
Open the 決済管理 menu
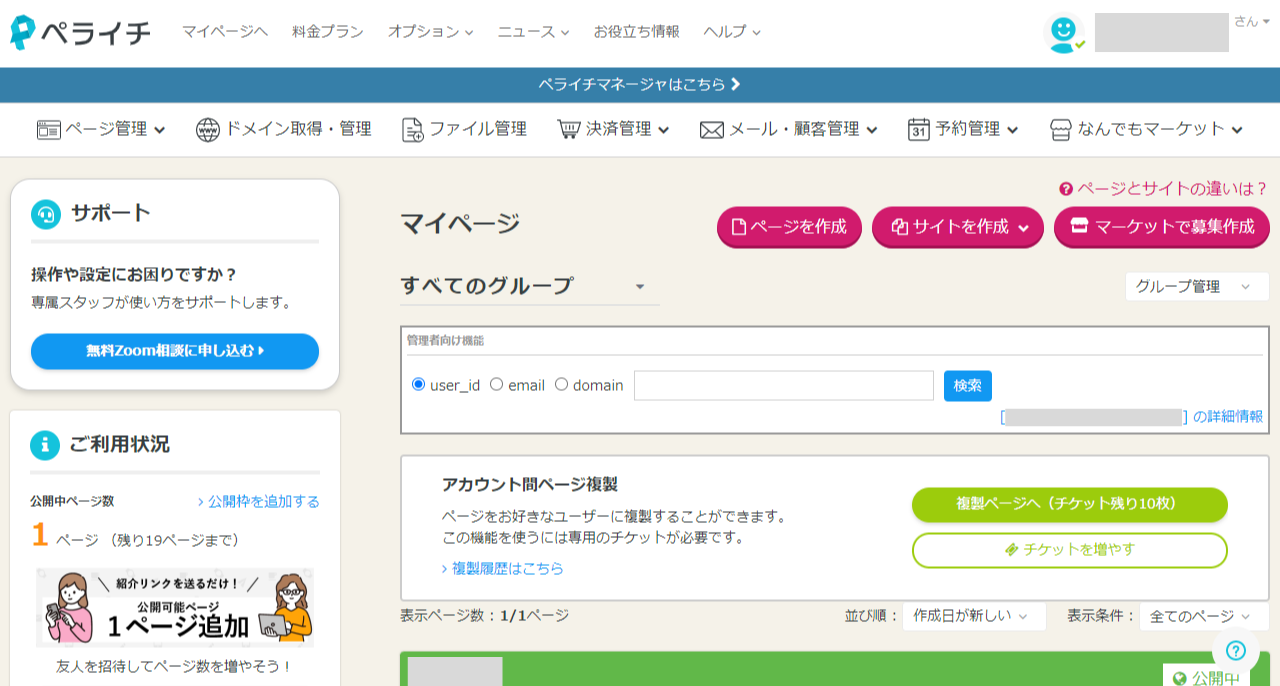613,129
